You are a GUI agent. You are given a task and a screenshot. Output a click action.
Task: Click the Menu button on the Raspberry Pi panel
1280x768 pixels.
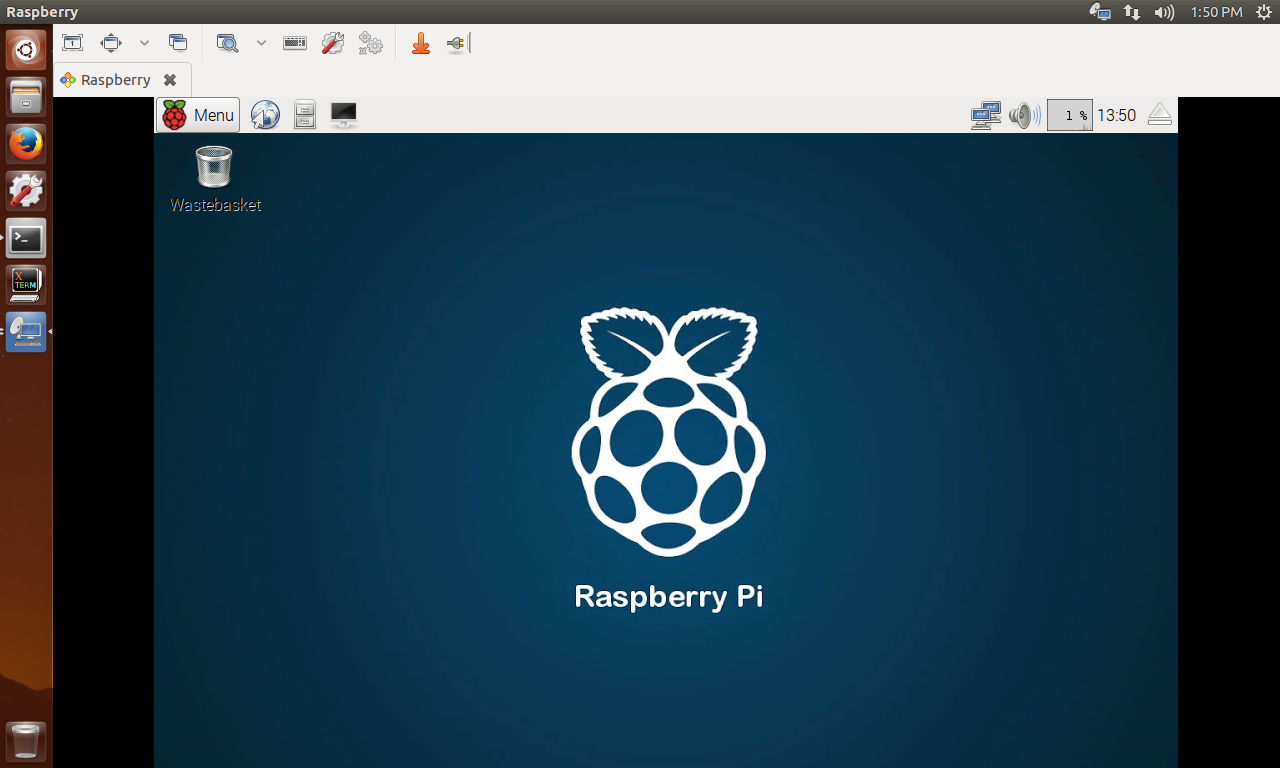[198, 114]
